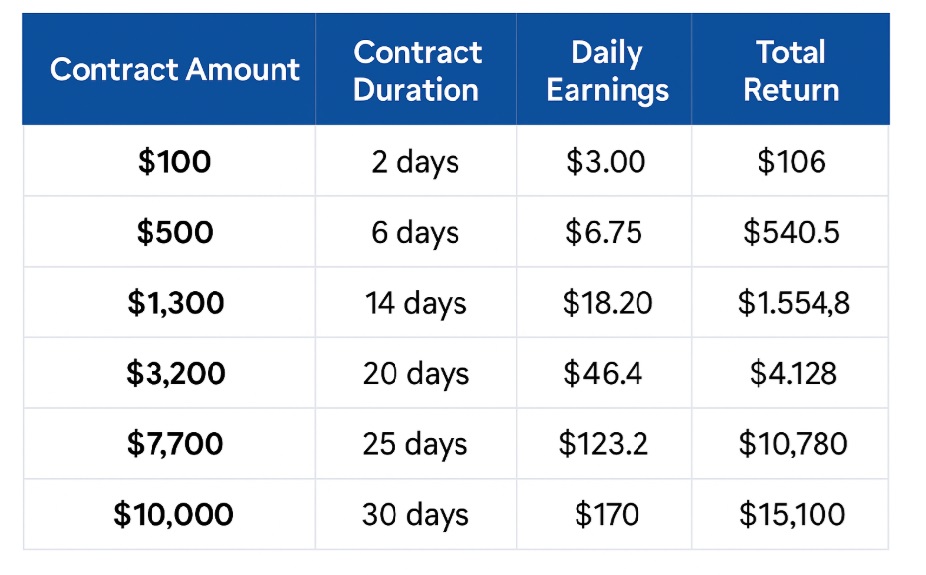Click the $540.5 total return cell
The width and height of the screenshot is (926, 575).
[x=791, y=232]
